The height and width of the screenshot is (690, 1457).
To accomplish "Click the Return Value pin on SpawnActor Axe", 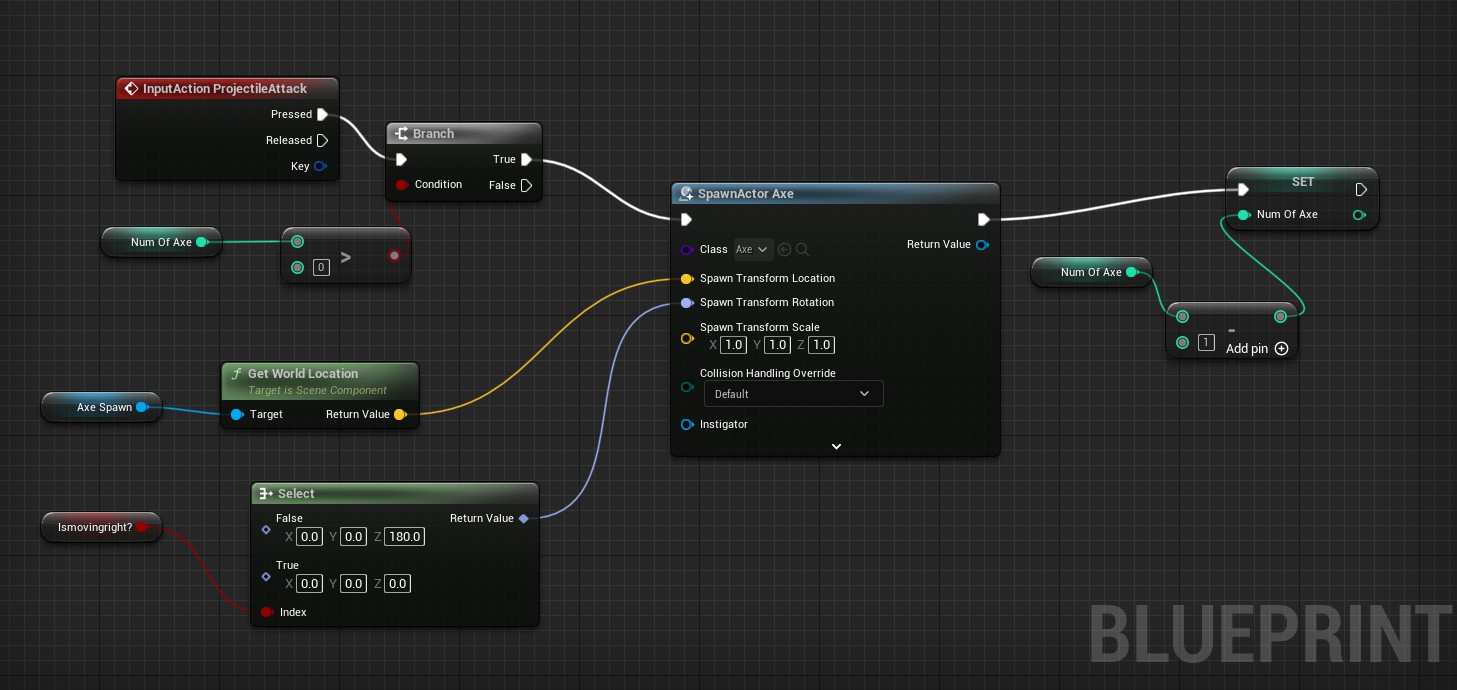I will click(x=982, y=245).
